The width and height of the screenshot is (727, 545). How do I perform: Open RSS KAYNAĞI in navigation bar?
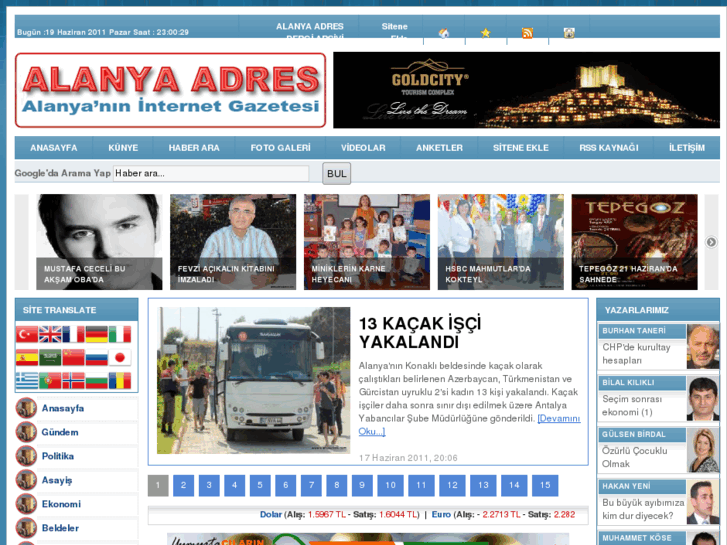click(x=609, y=148)
